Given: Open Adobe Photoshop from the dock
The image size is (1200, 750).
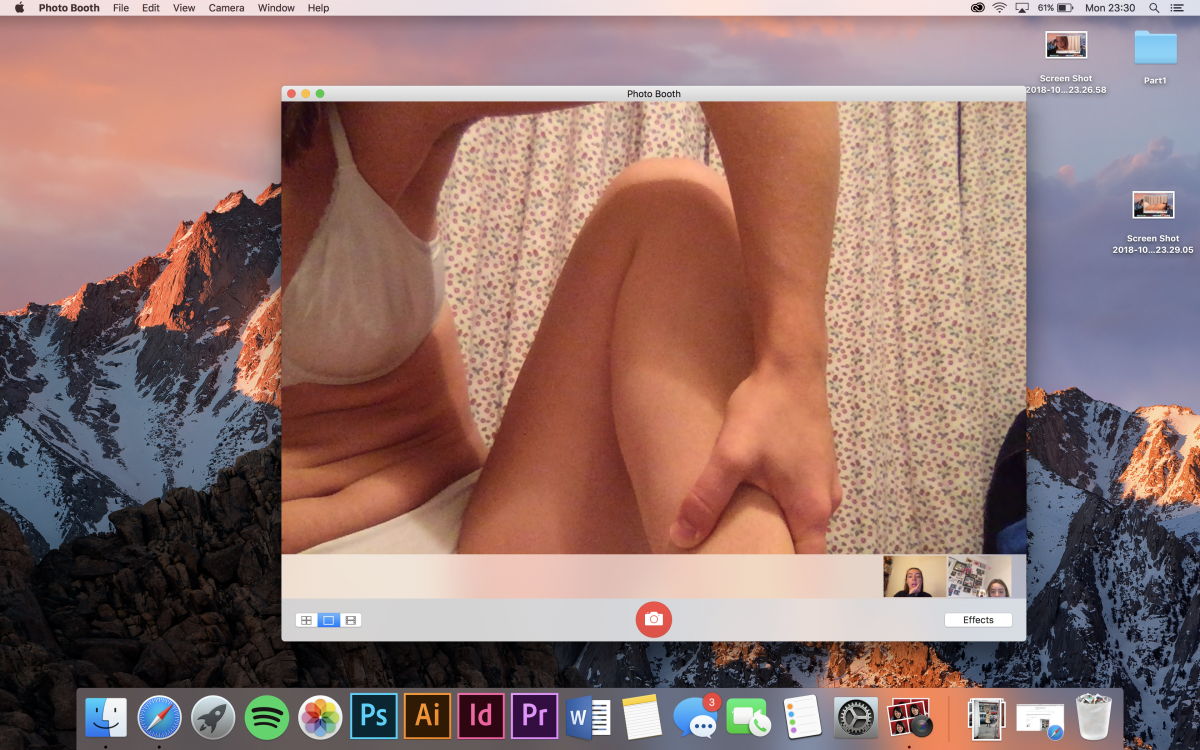Looking at the screenshot, I should click(x=374, y=717).
